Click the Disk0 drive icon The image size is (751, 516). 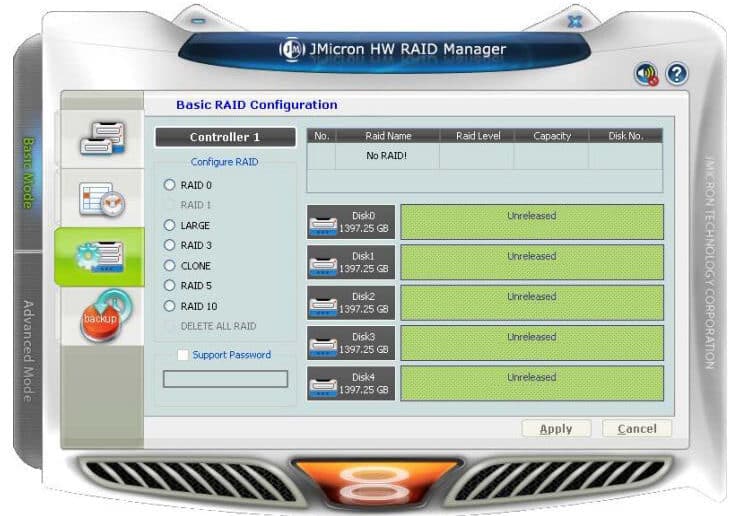coord(323,226)
